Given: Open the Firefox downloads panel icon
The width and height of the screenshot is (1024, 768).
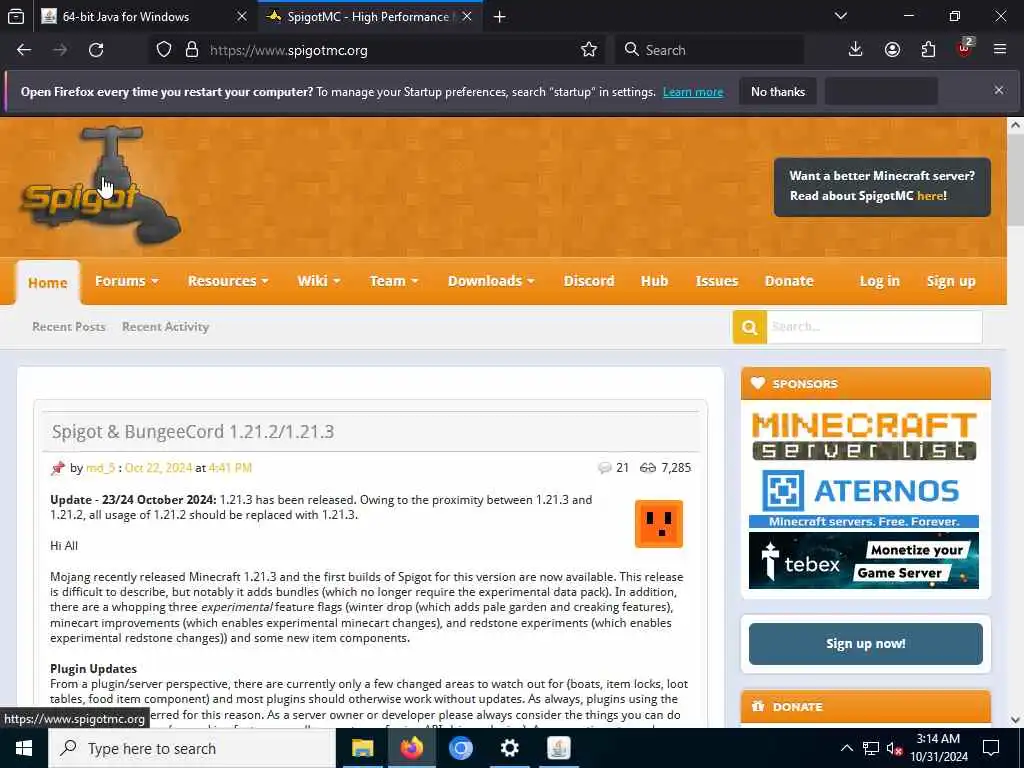Looking at the screenshot, I should tap(856, 50).
